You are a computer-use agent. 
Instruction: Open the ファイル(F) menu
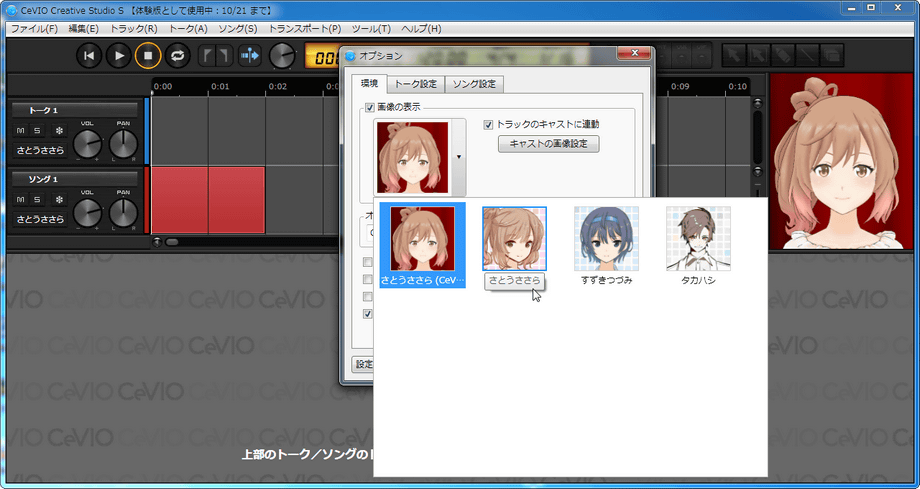tap(34, 28)
